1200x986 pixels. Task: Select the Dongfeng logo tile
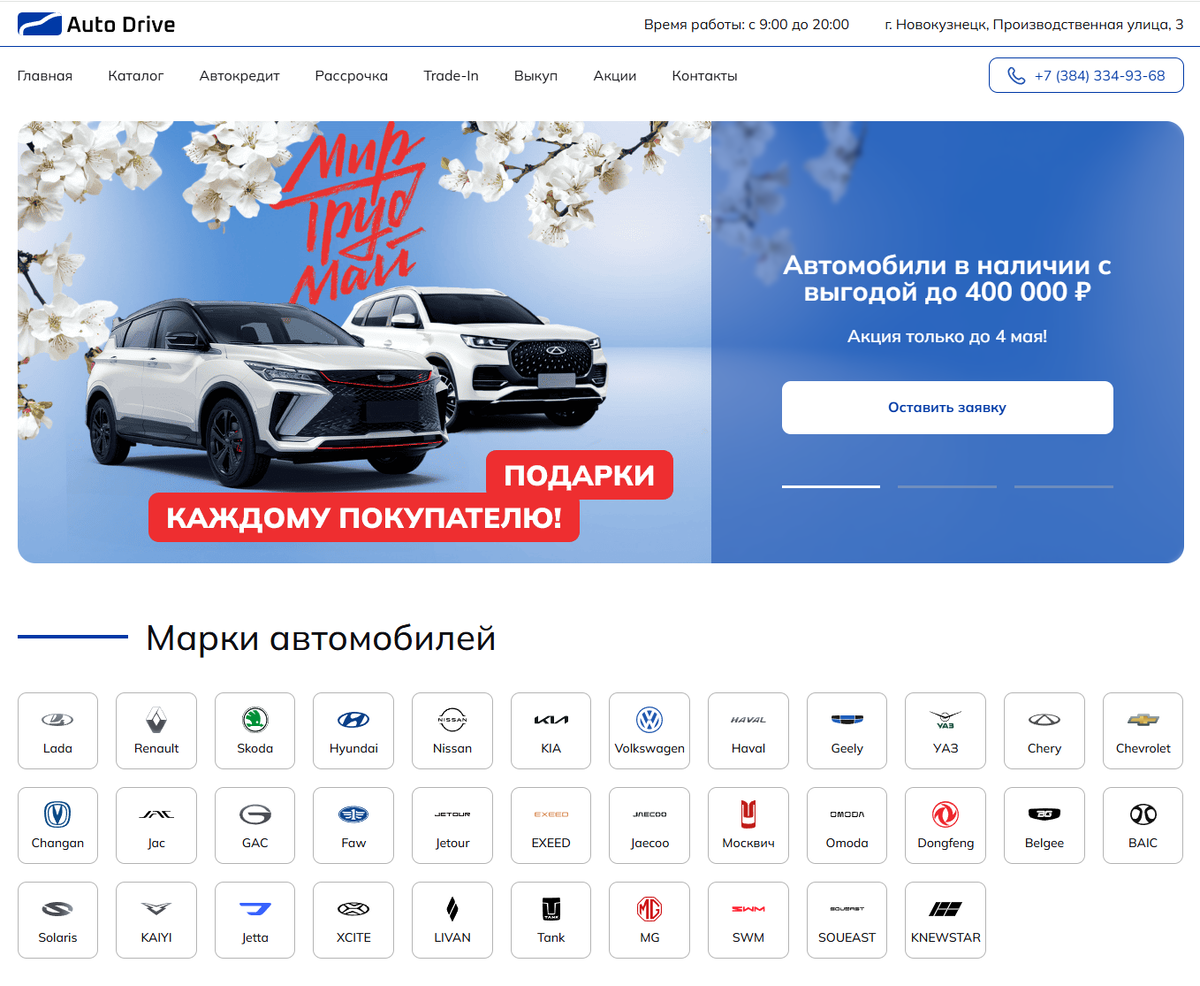tap(945, 825)
